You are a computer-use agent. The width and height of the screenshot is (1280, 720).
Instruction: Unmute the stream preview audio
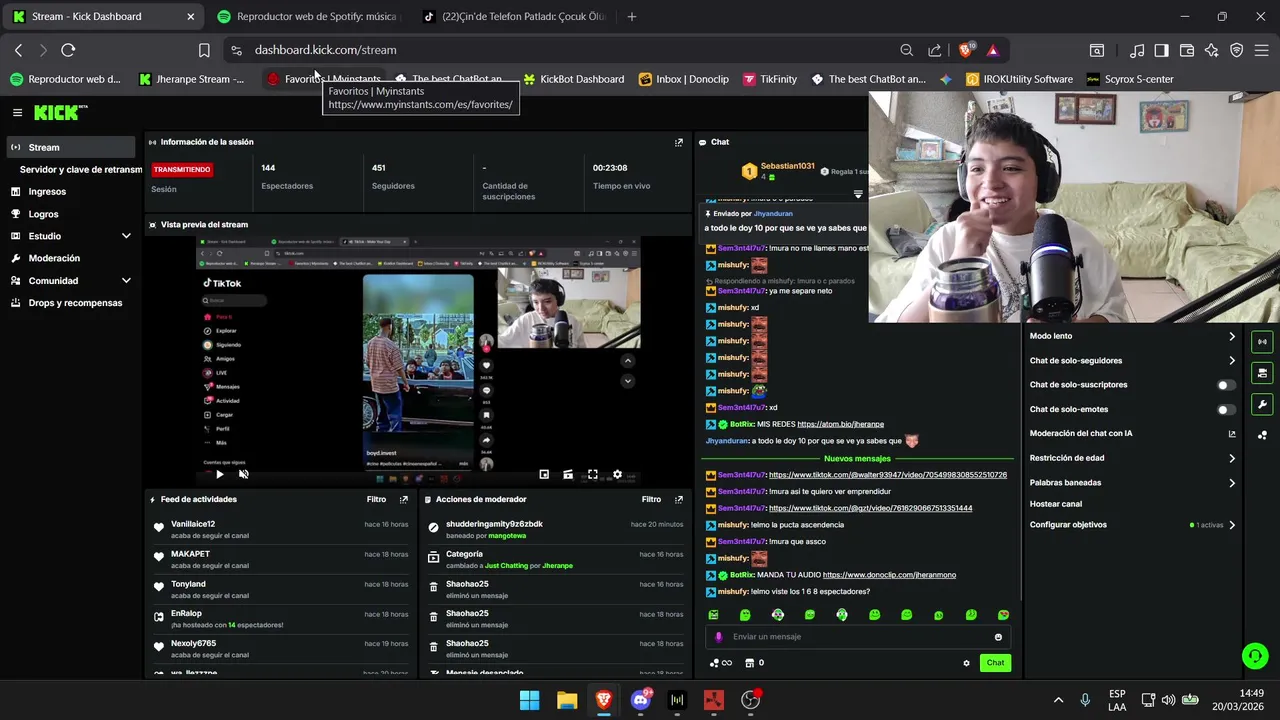pos(243,474)
